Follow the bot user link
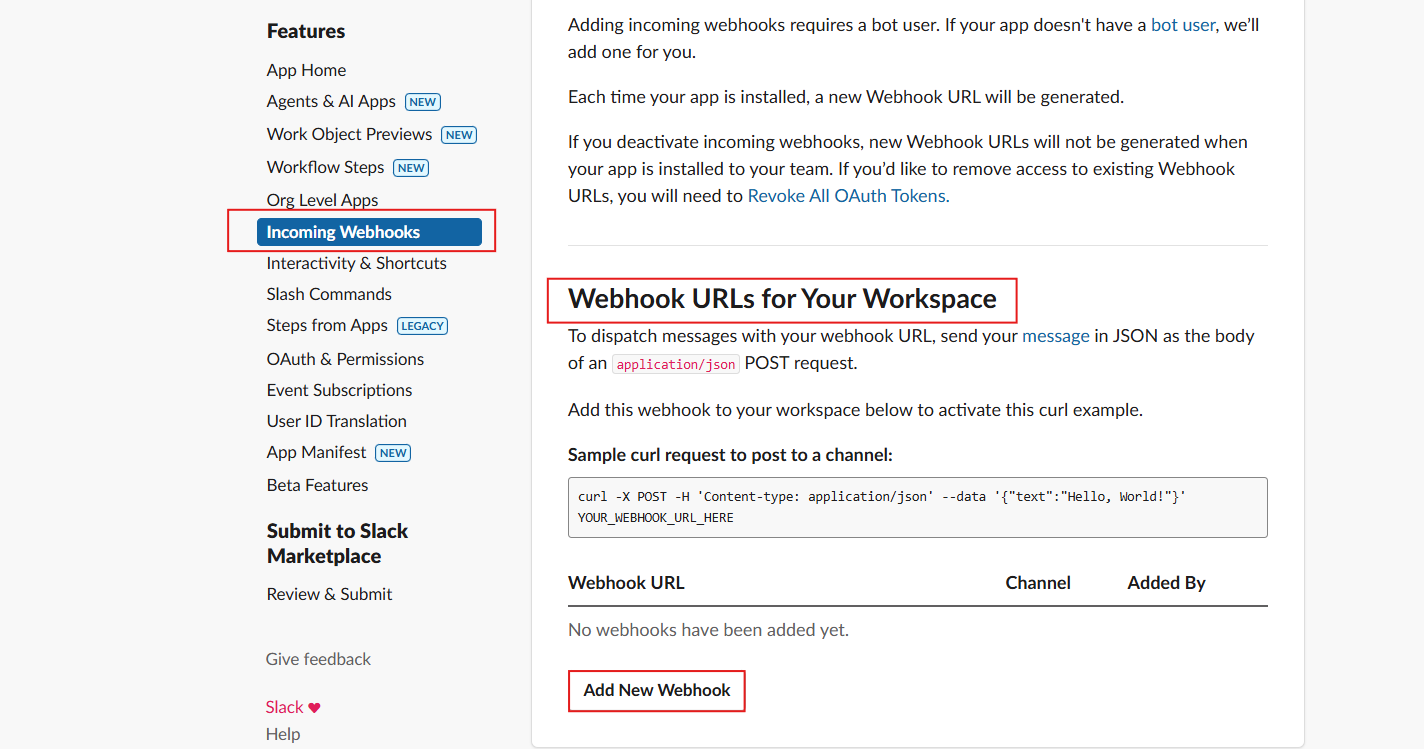 click(1183, 25)
